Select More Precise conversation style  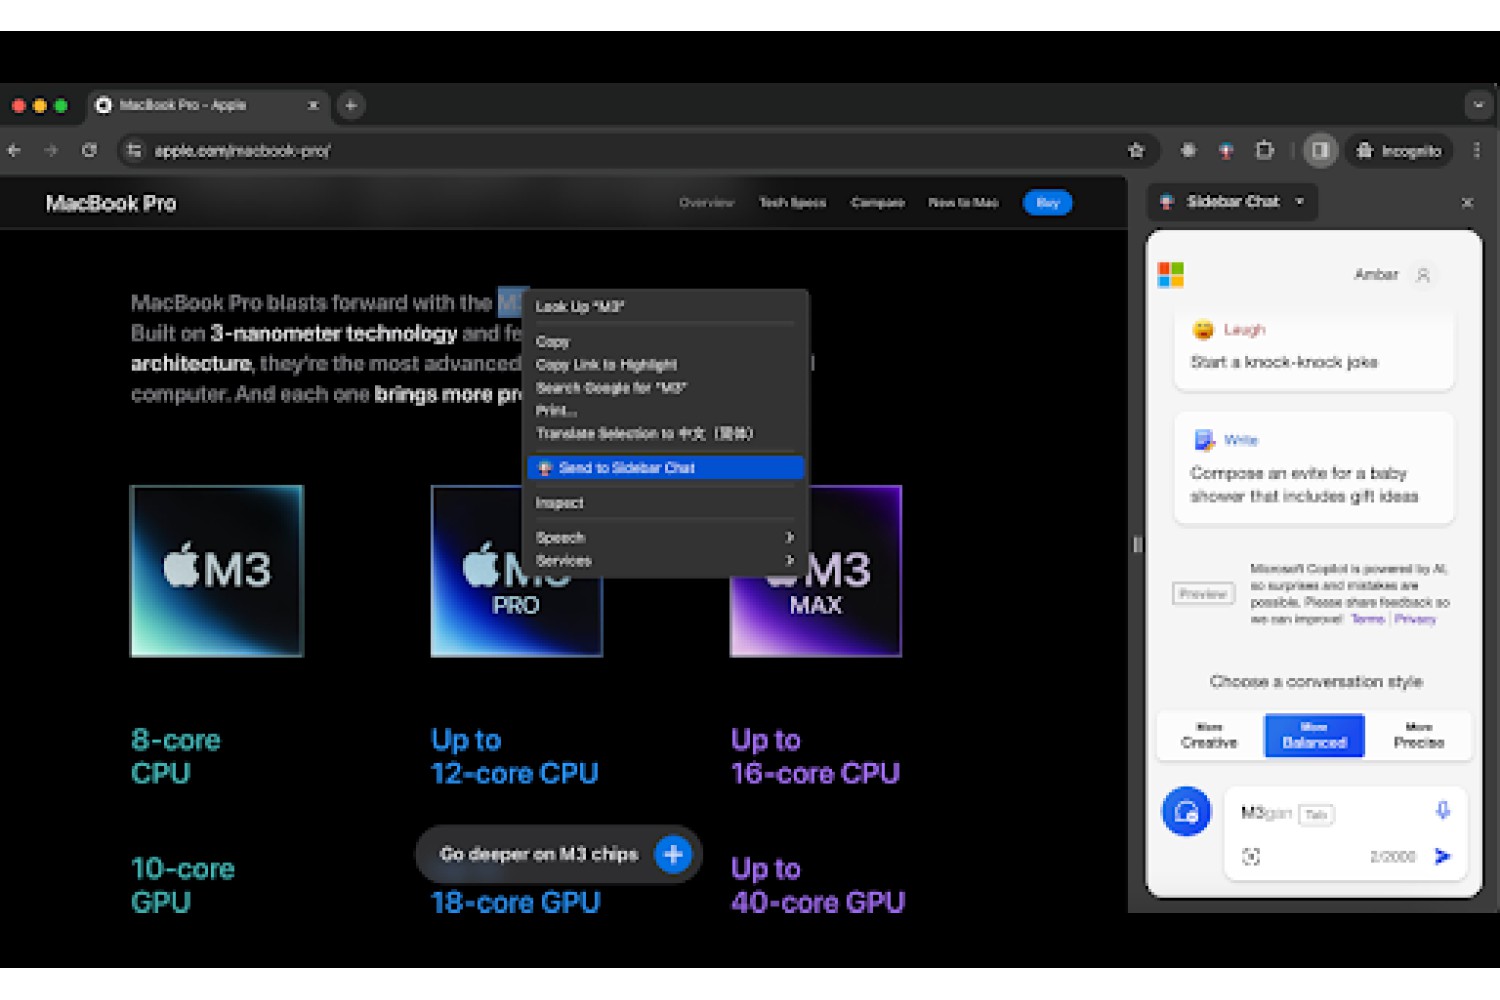pyautogui.click(x=1419, y=736)
